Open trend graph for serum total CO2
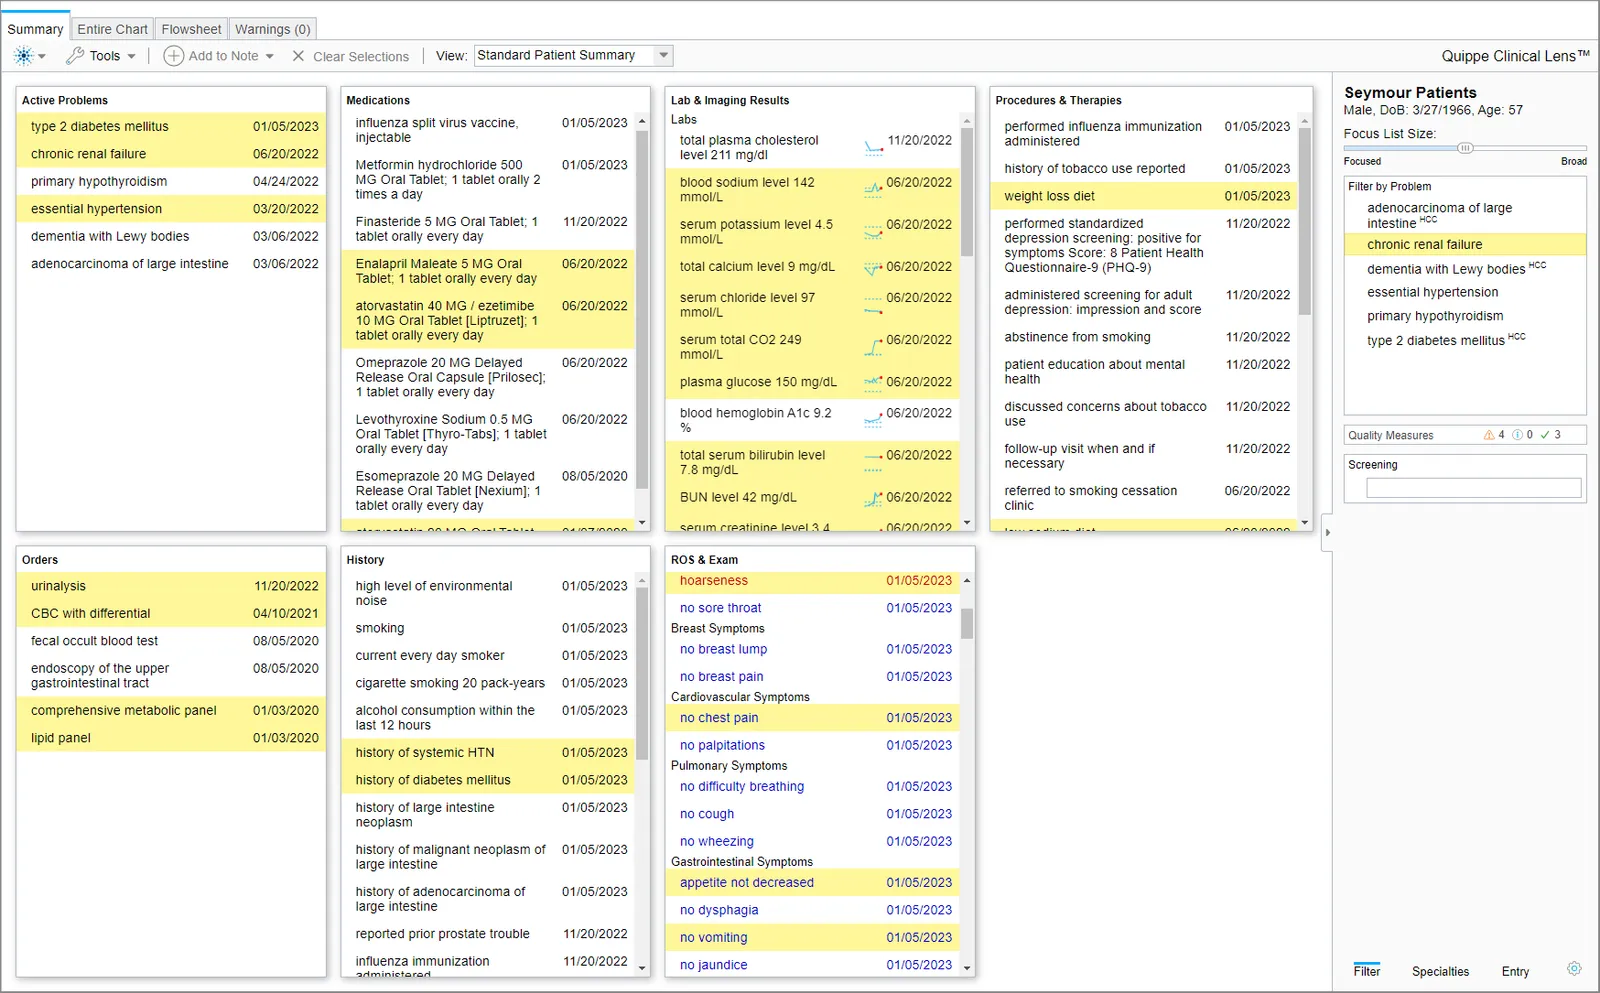 [x=873, y=347]
